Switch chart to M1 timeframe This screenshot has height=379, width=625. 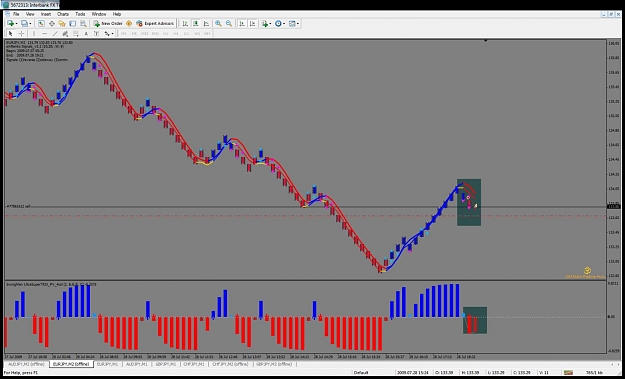(124, 33)
